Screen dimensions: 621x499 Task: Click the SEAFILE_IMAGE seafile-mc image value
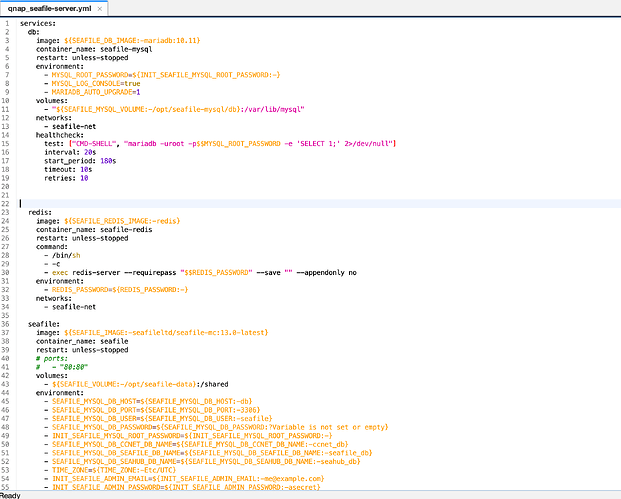(x=166, y=333)
